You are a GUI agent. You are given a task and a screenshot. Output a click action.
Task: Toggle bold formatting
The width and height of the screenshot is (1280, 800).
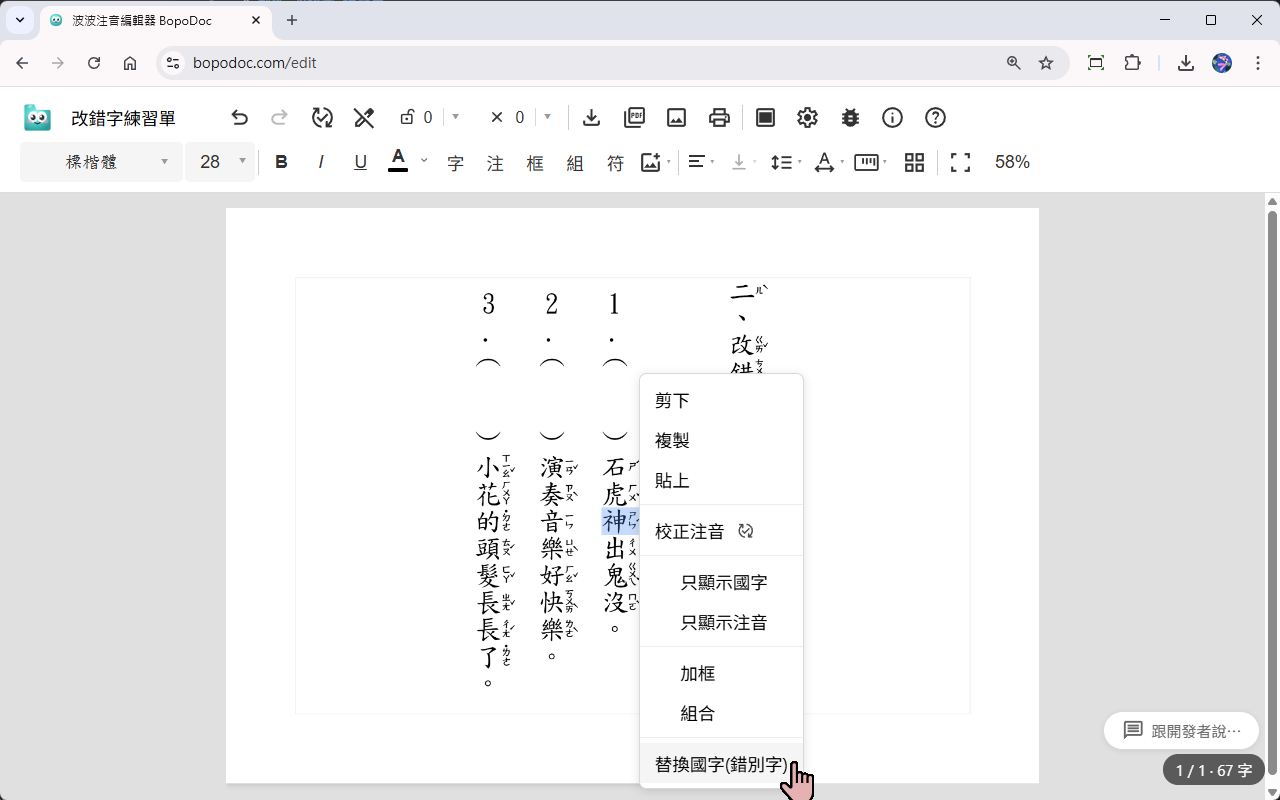pos(281,161)
